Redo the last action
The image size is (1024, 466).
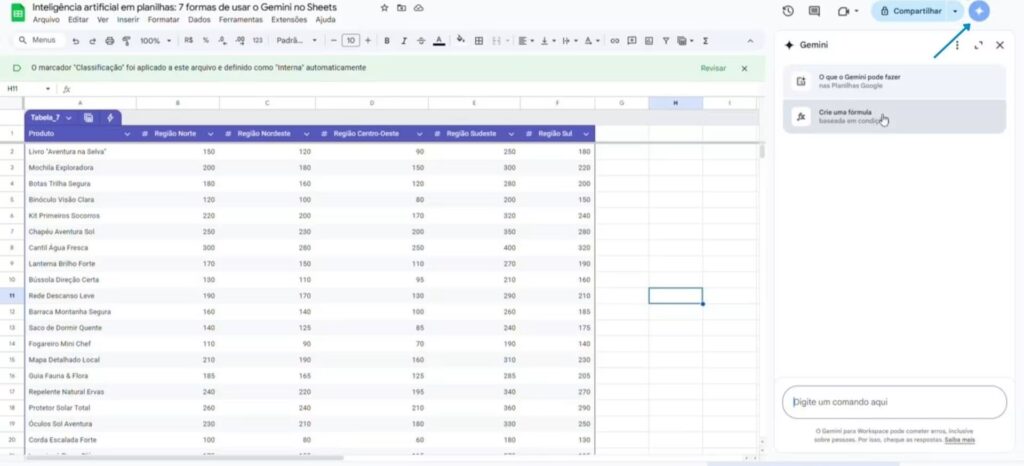[x=93, y=40]
